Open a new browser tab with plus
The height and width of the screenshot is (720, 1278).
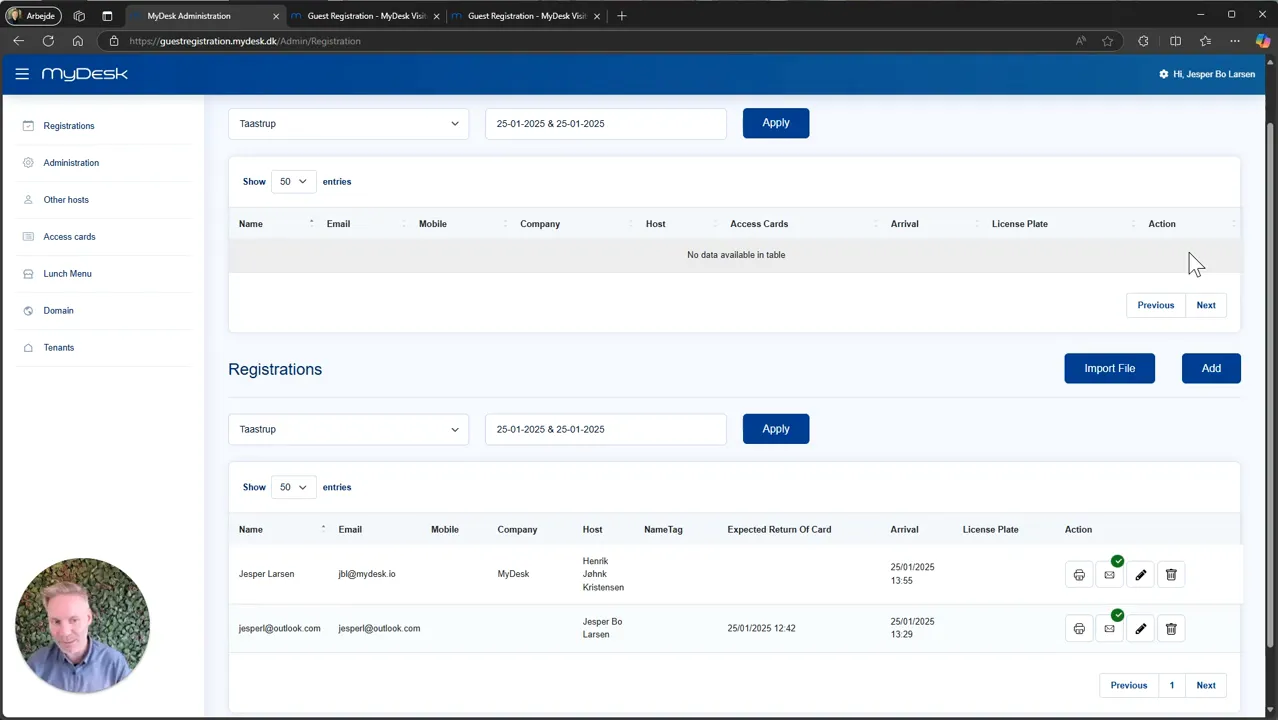pos(622,16)
